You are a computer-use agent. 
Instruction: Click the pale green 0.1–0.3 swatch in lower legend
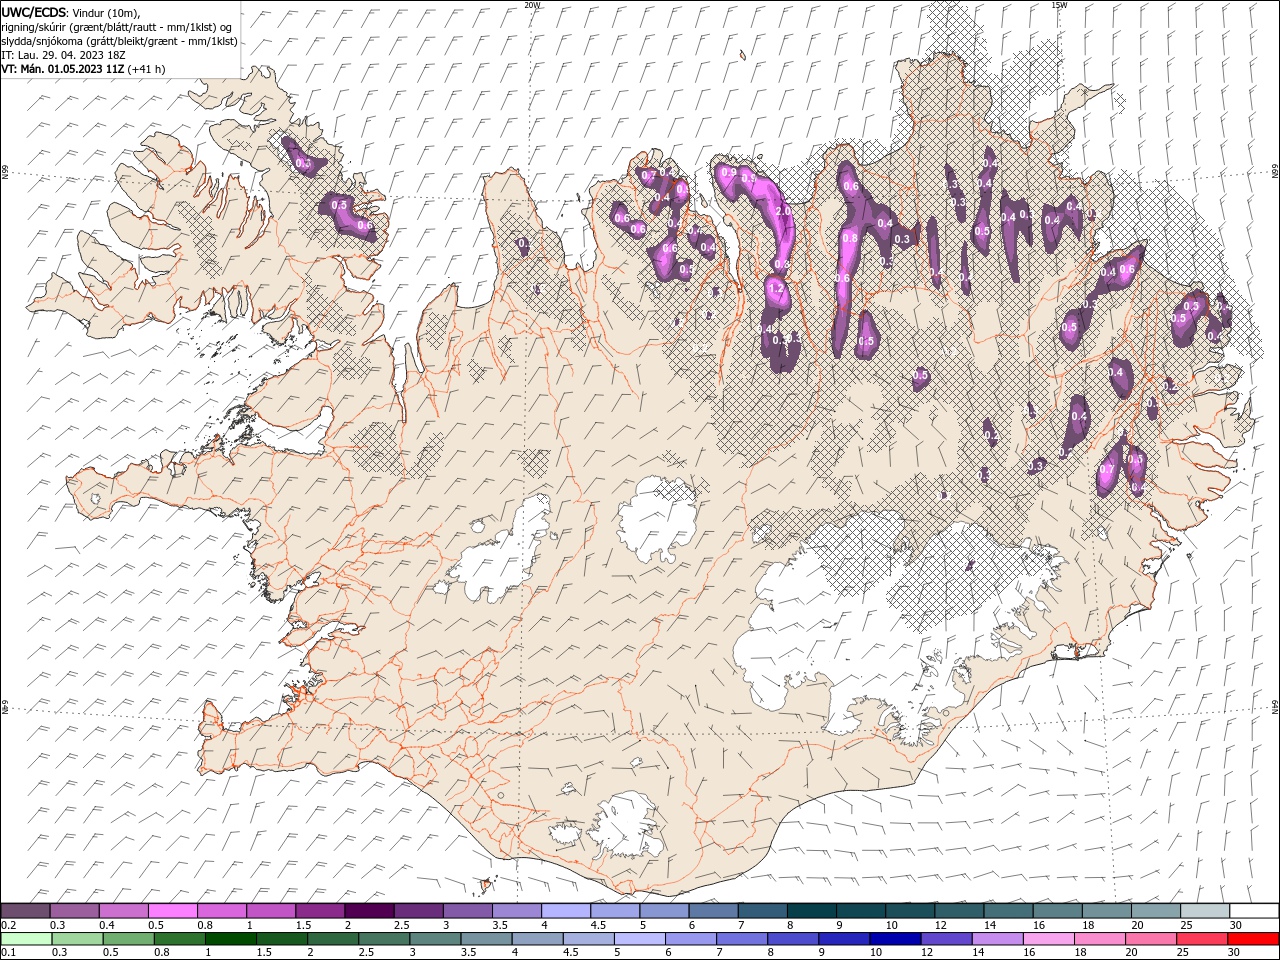click(x=26, y=939)
